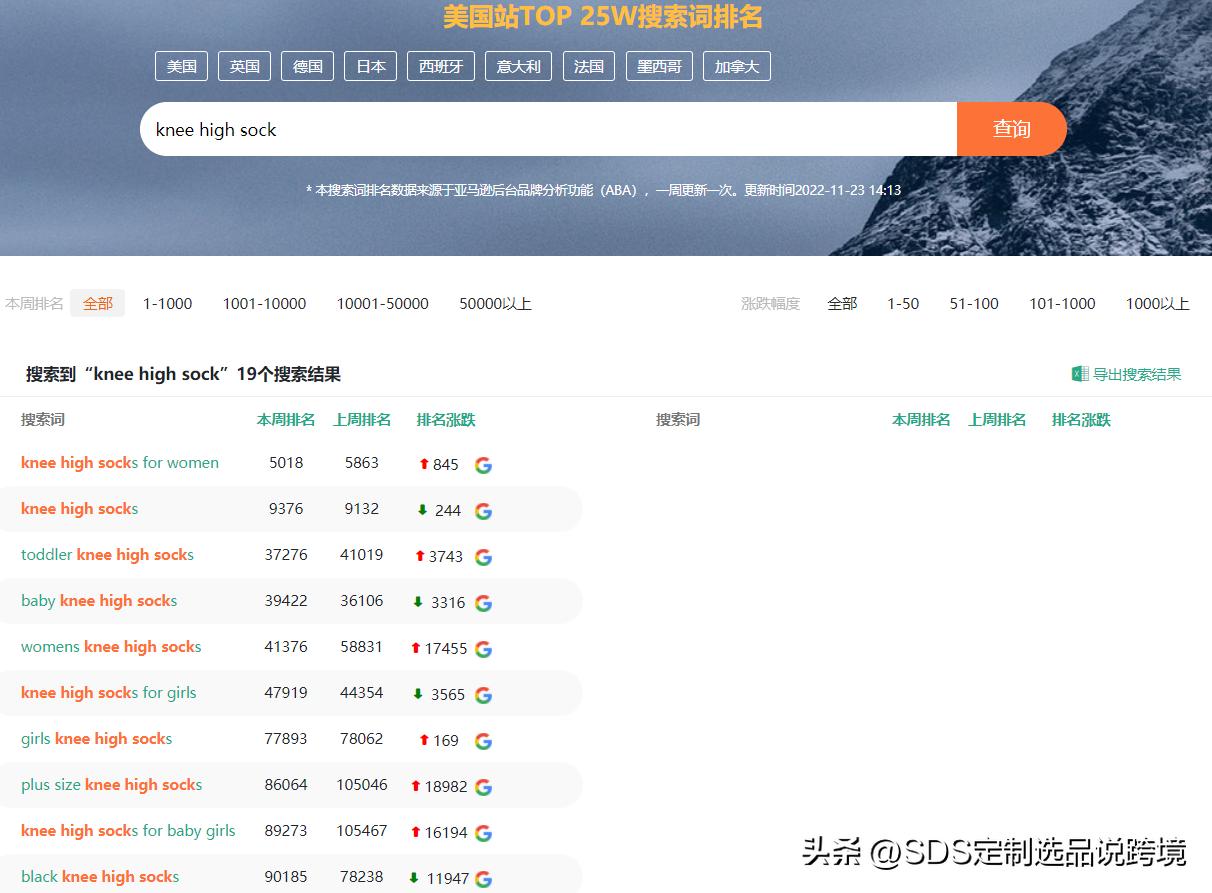The image size is (1212, 893).
Task: Switch to the 英国 marketplace tab
Action: (x=244, y=66)
